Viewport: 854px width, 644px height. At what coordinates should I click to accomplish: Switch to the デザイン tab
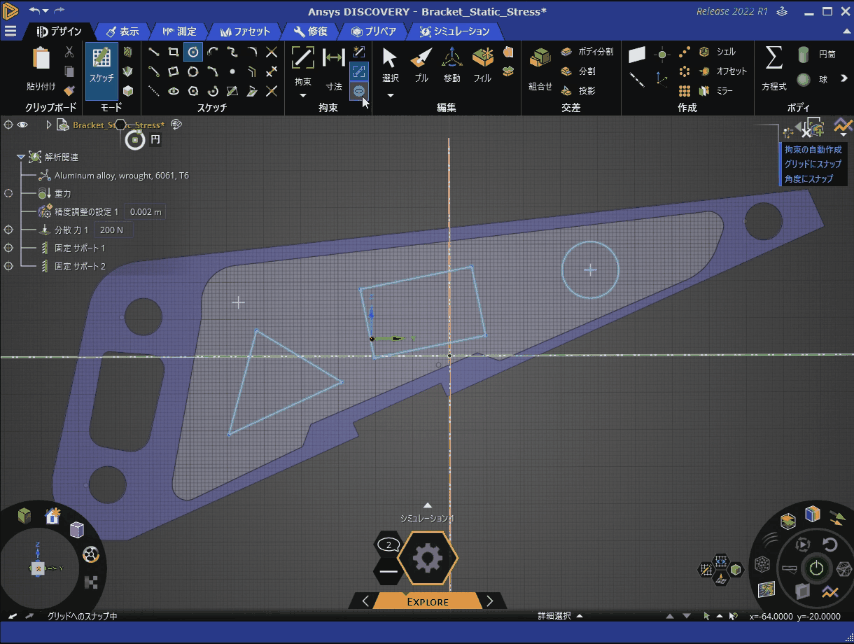[59, 32]
